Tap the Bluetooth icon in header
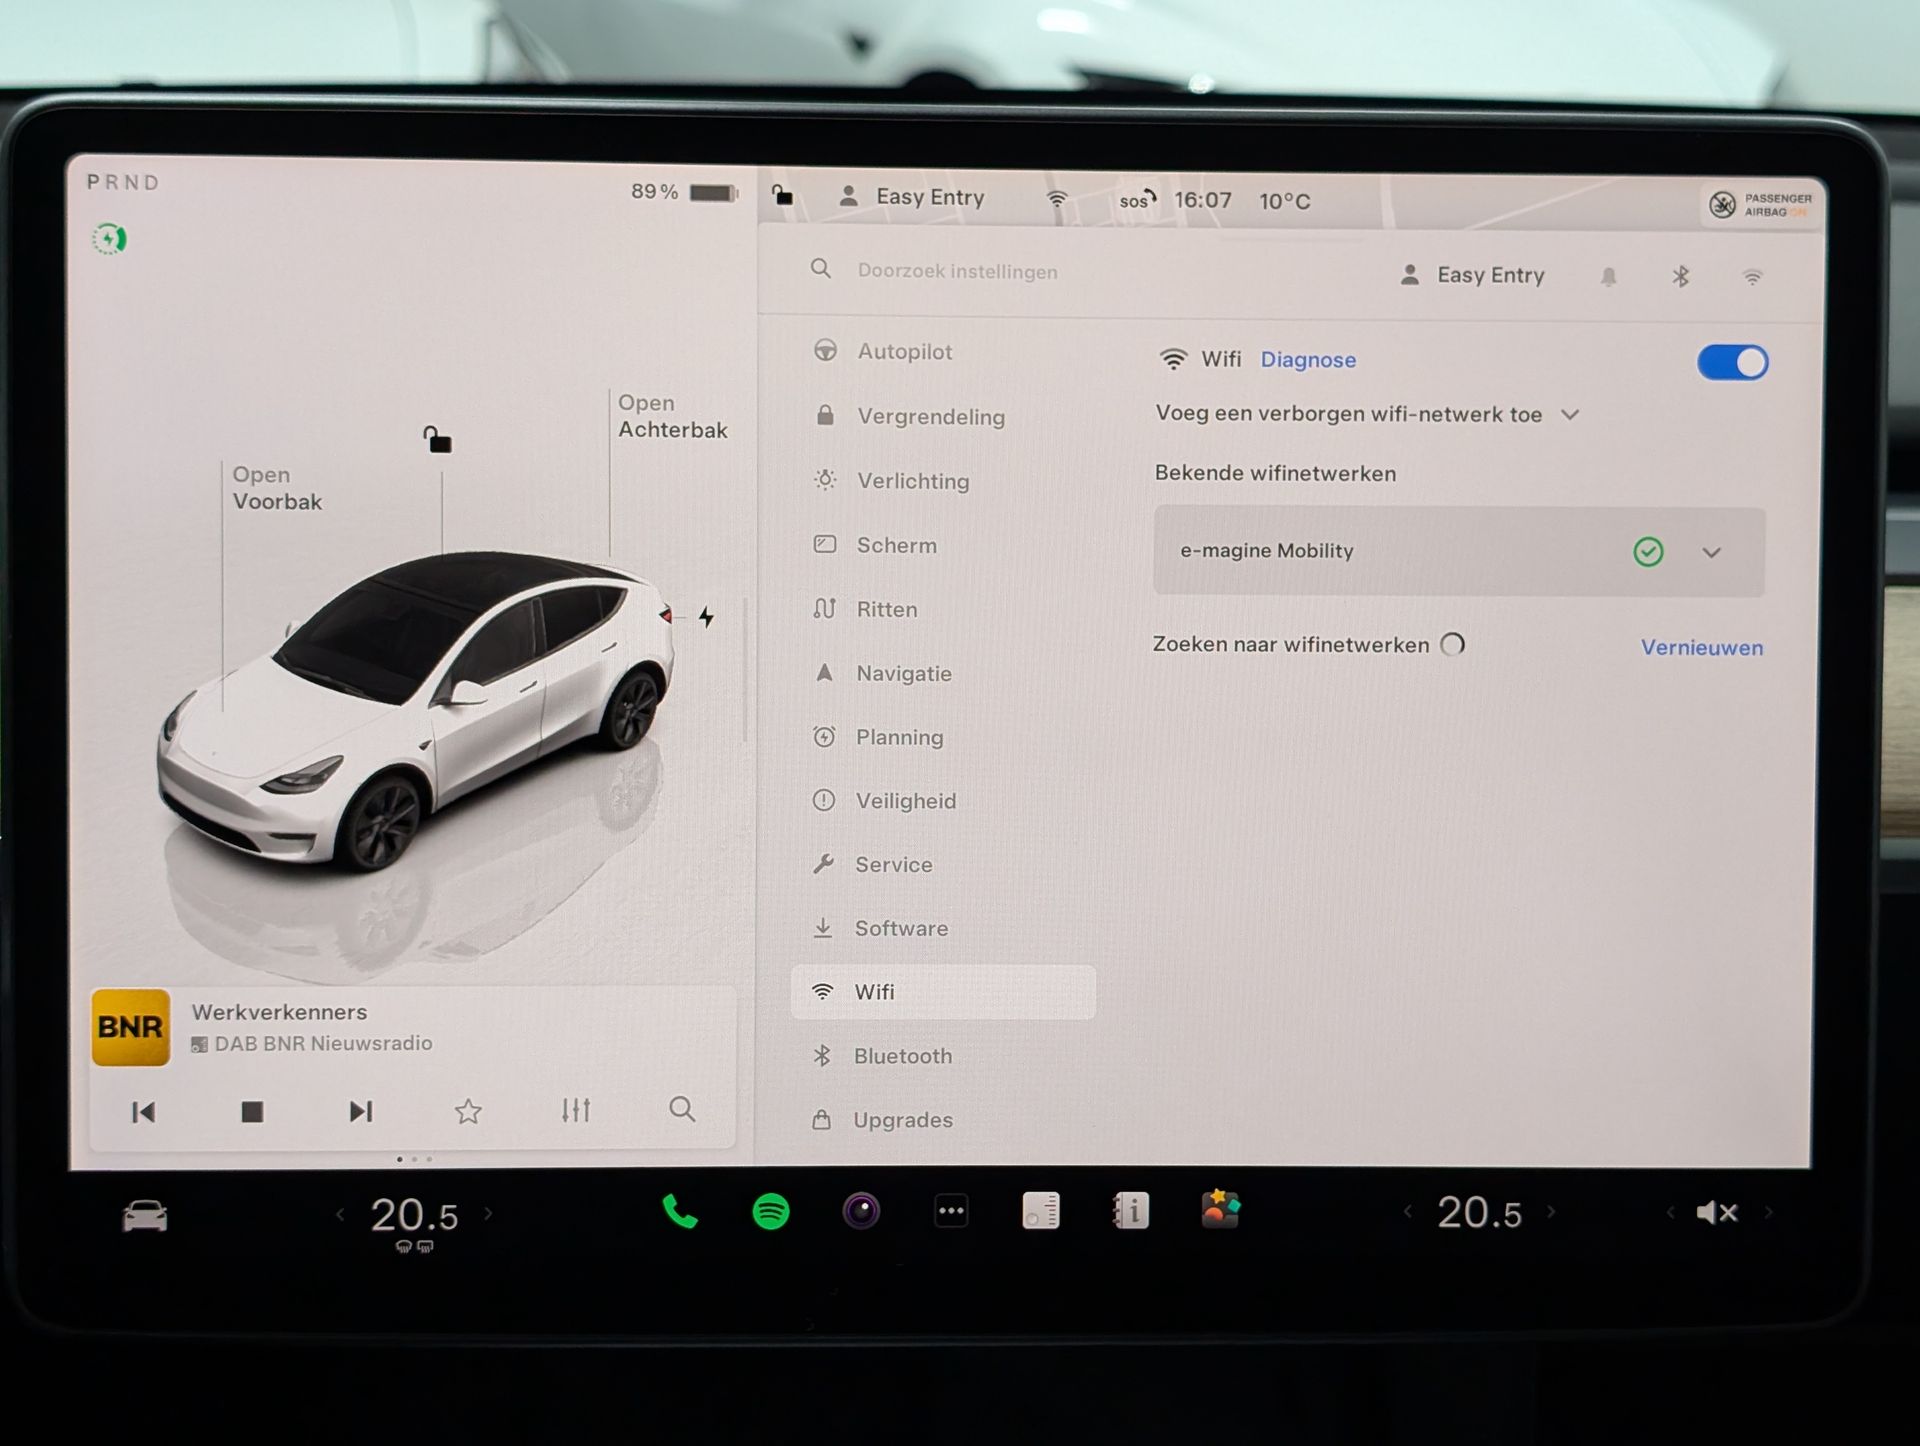The height and width of the screenshot is (1446, 1920). [1680, 277]
